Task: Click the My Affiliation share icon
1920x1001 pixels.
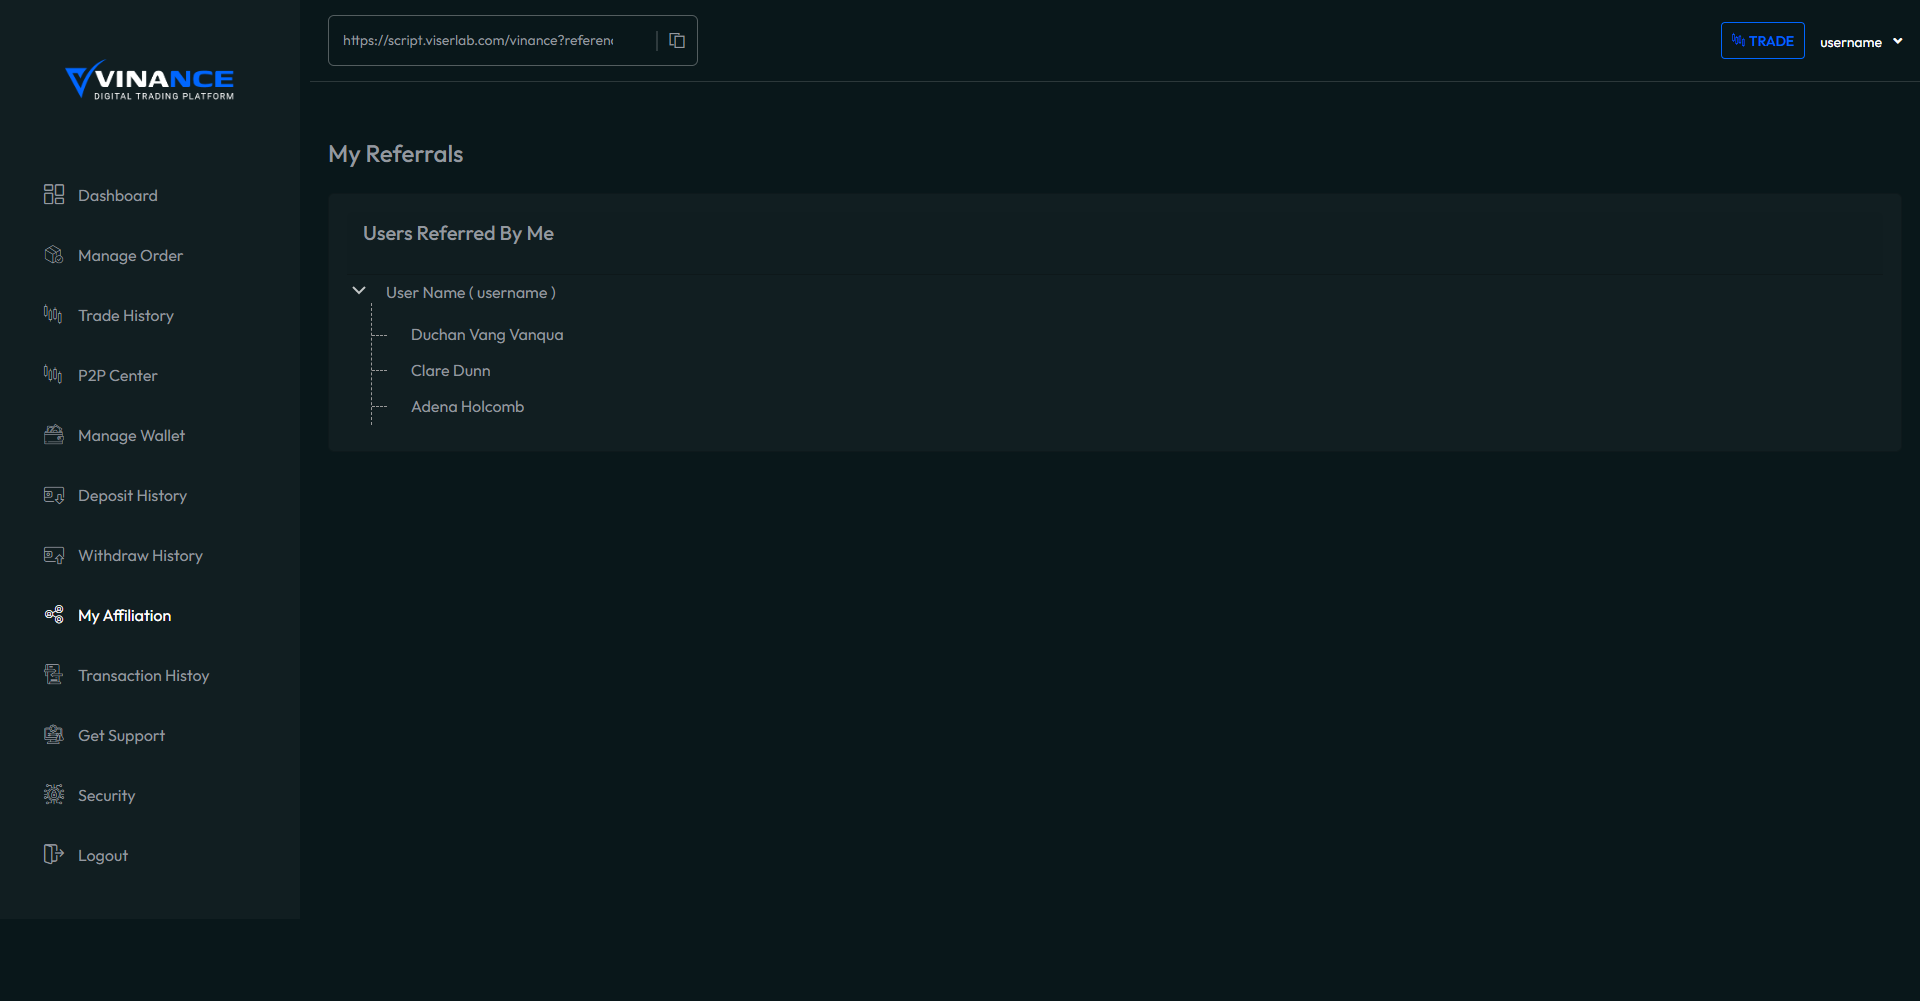Action: pos(54,615)
